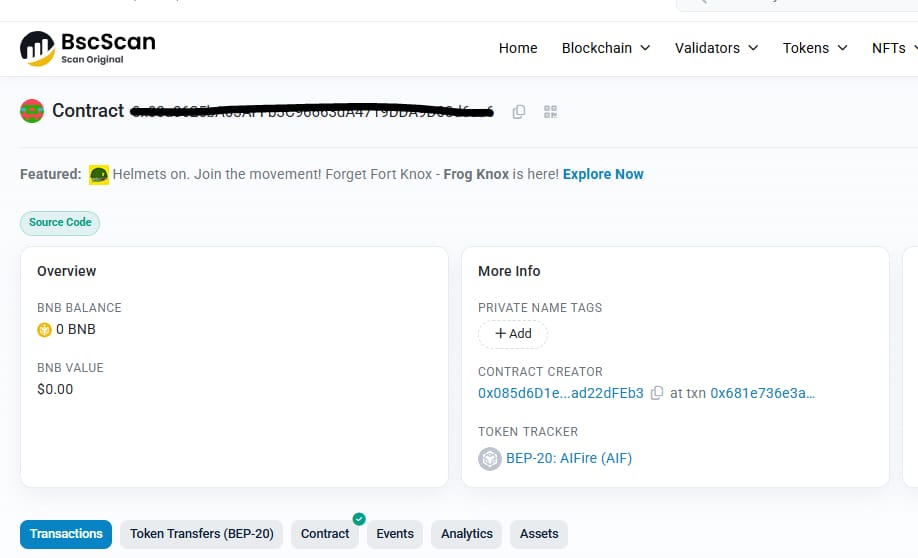Expand the Validators dropdown menu
The height and width of the screenshot is (558, 918).
coord(716,48)
